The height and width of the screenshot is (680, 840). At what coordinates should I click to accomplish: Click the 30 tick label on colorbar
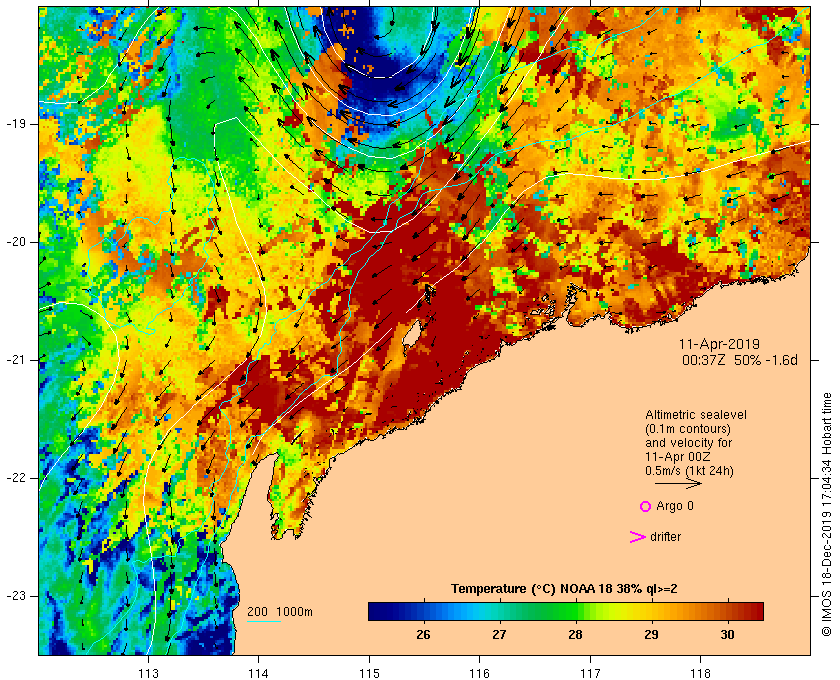pos(728,635)
